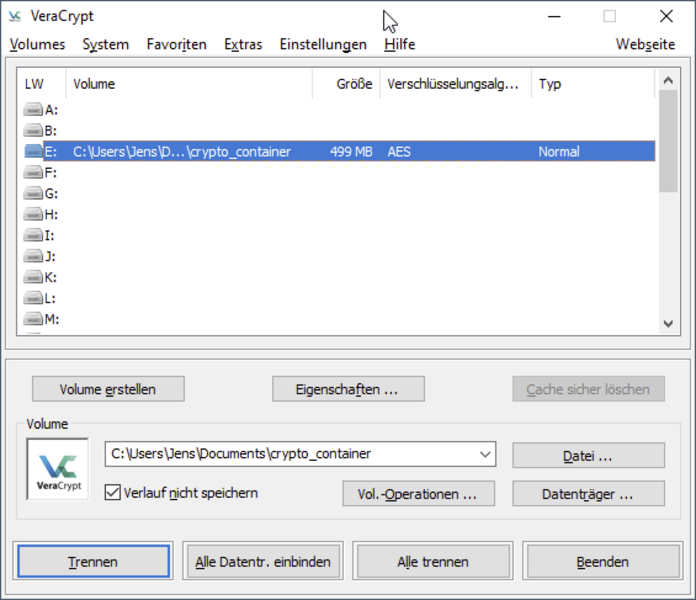Open the Vol.-Operationen menu button
The width and height of the screenshot is (696, 600).
[418, 494]
